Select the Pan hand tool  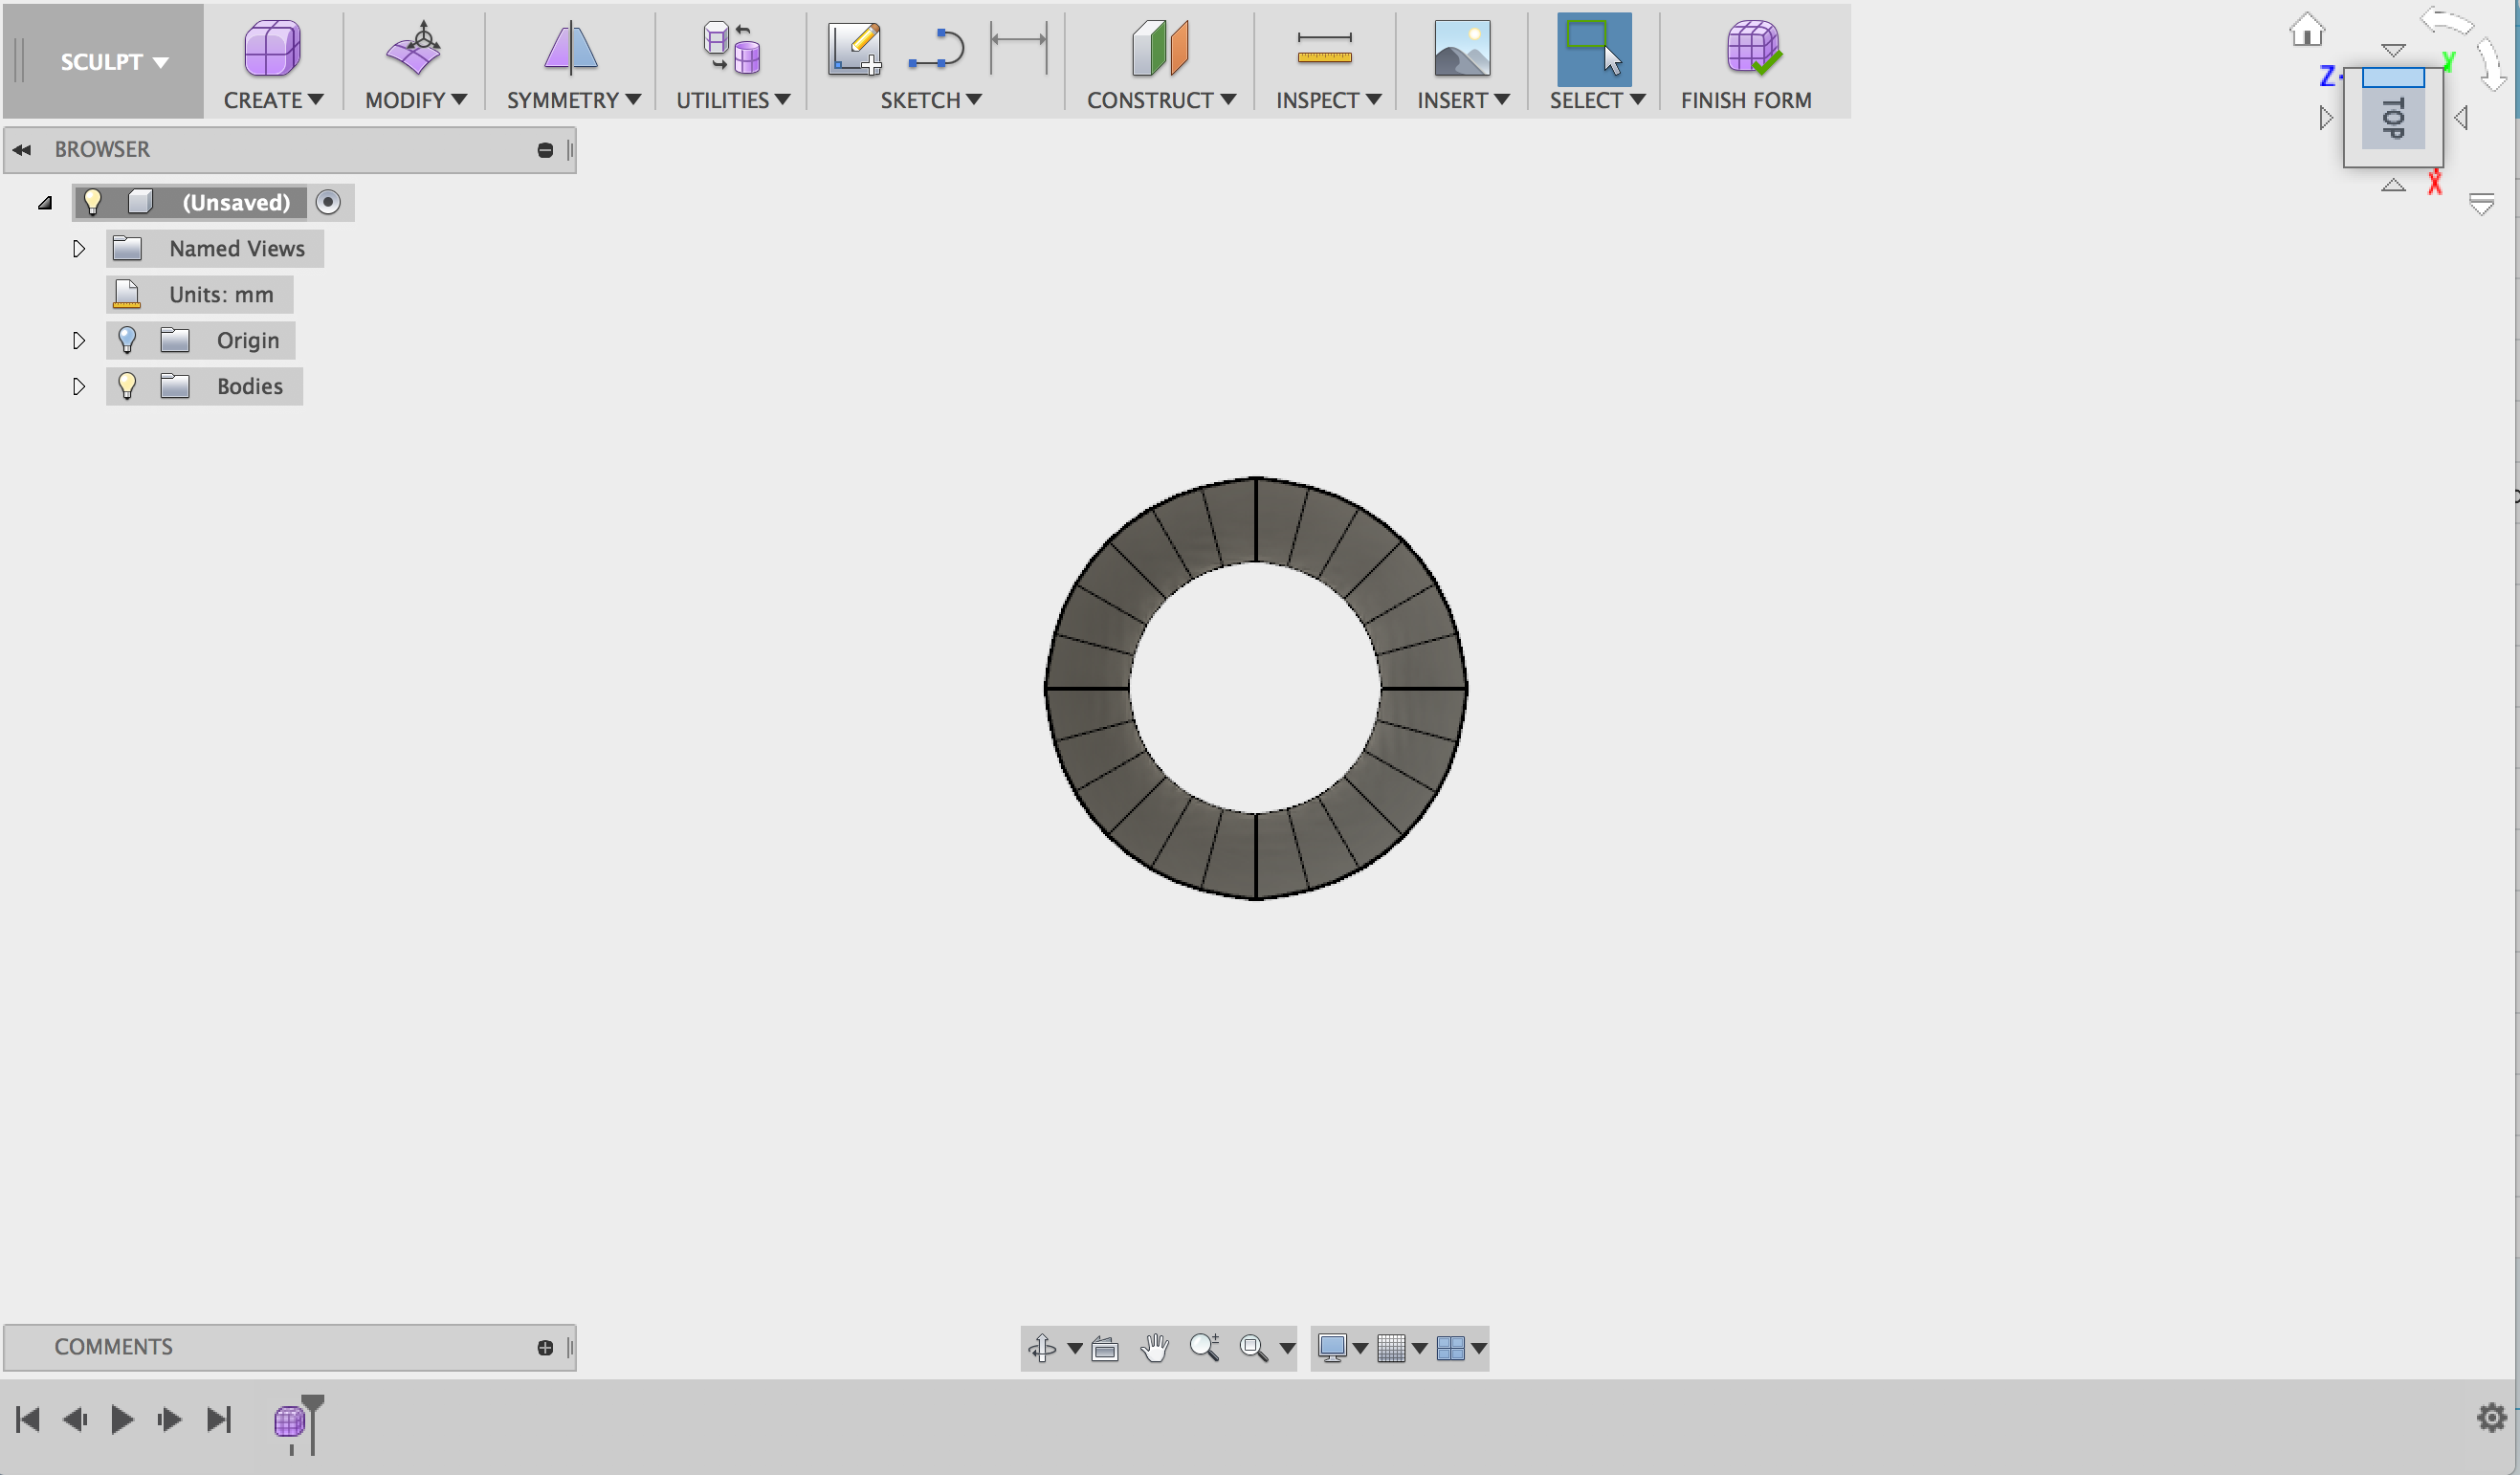pos(1155,1348)
